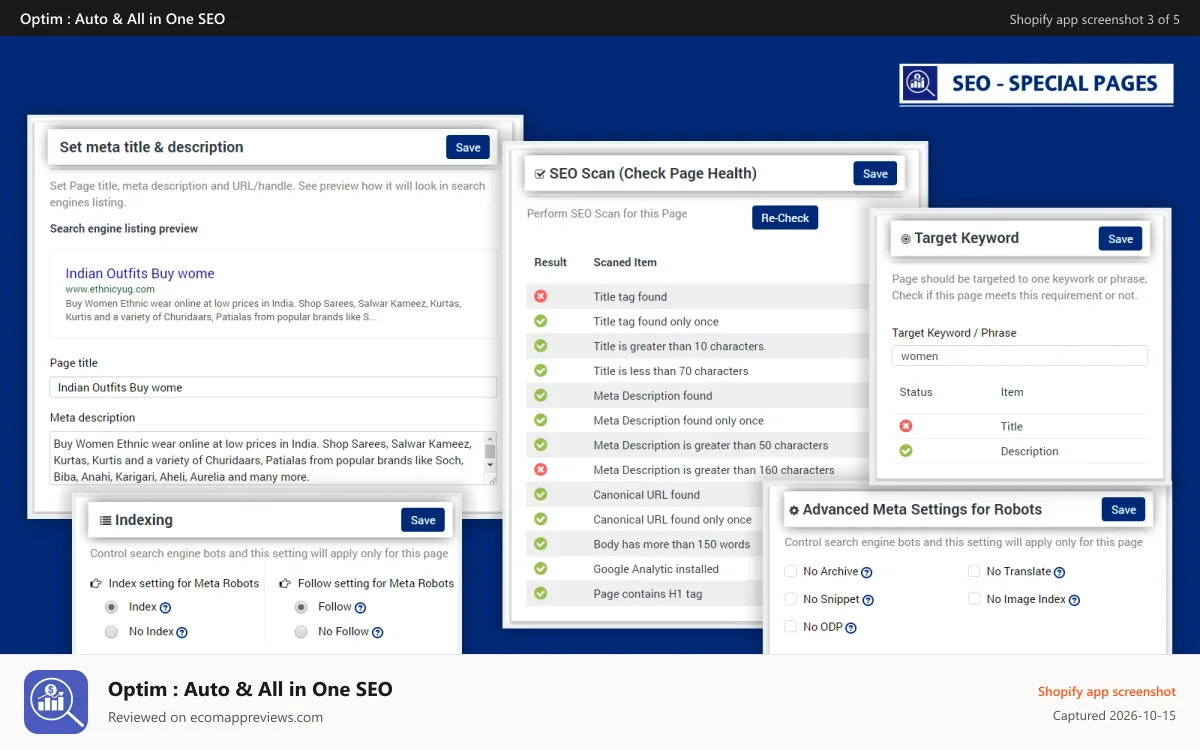Click green check for Meta Description found only once
Image resolution: width=1200 pixels, height=750 pixels.
click(540, 420)
